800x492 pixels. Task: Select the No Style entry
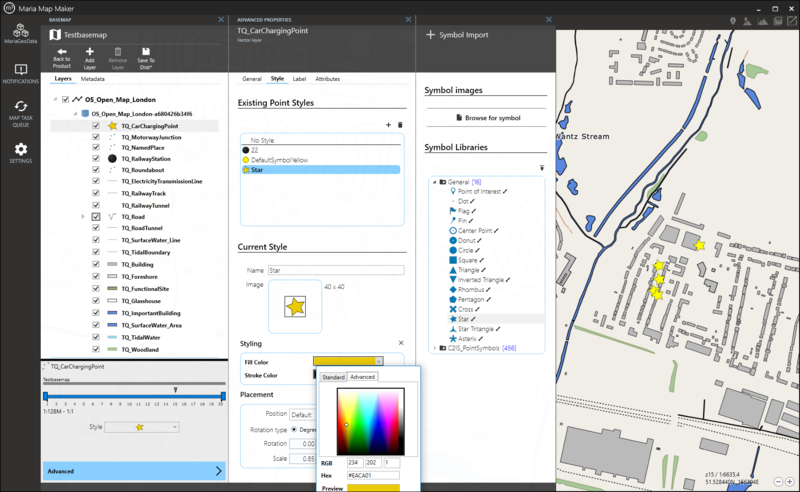click(x=321, y=140)
